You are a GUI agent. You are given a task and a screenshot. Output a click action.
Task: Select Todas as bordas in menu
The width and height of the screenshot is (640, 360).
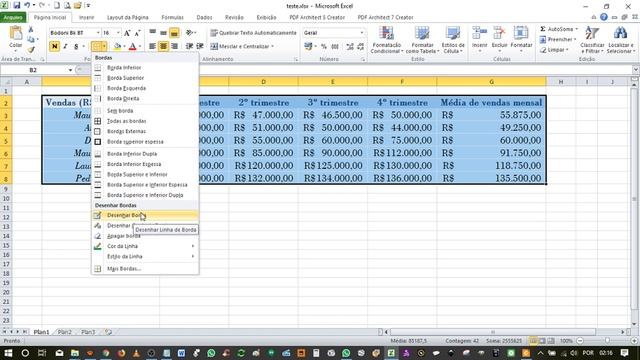[145, 121]
